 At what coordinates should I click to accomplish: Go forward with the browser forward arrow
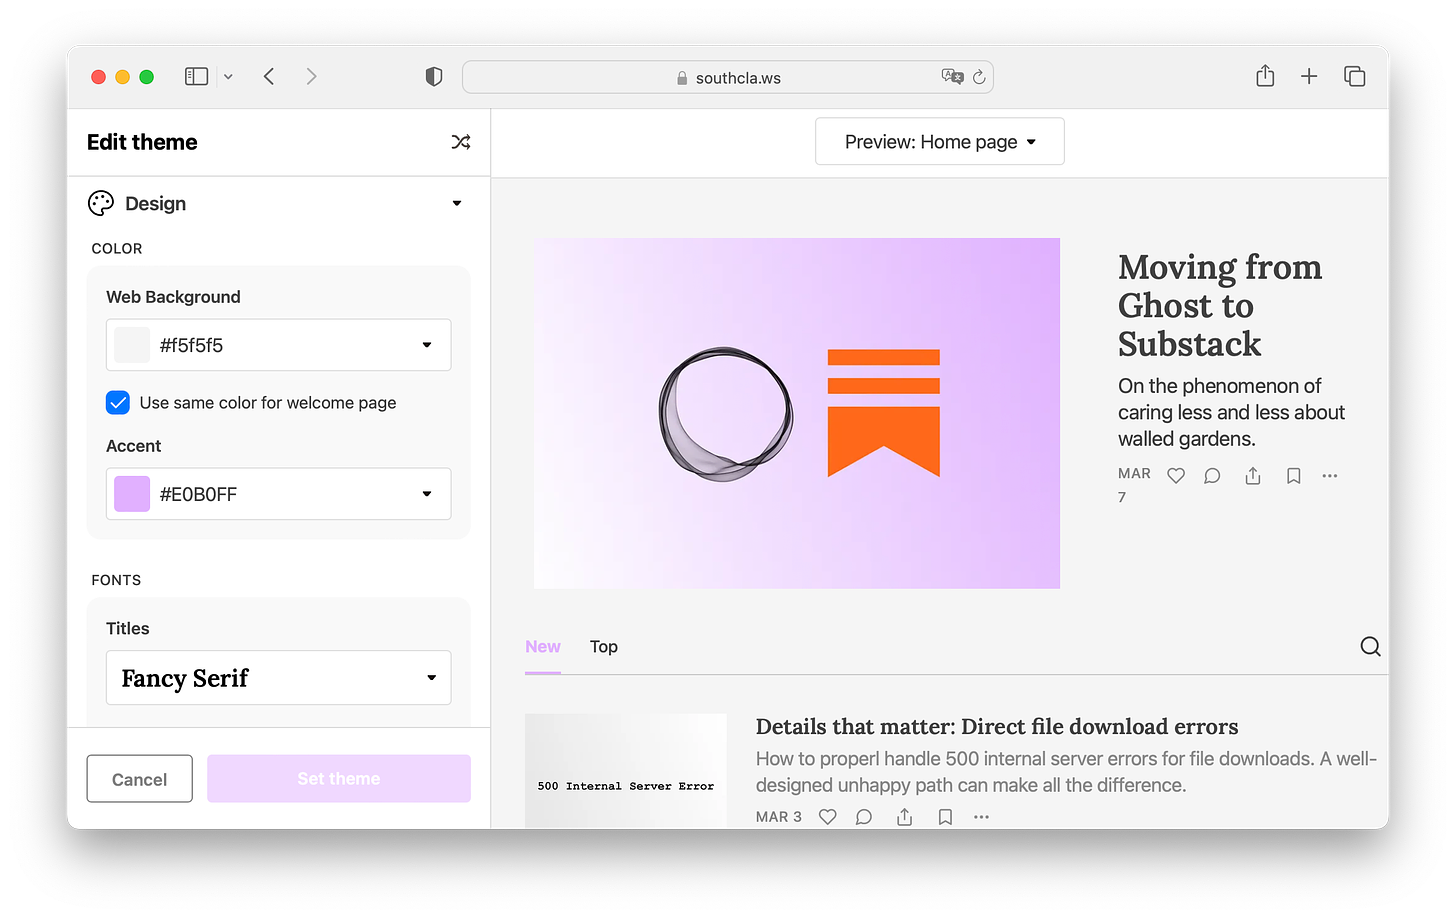pos(311,77)
